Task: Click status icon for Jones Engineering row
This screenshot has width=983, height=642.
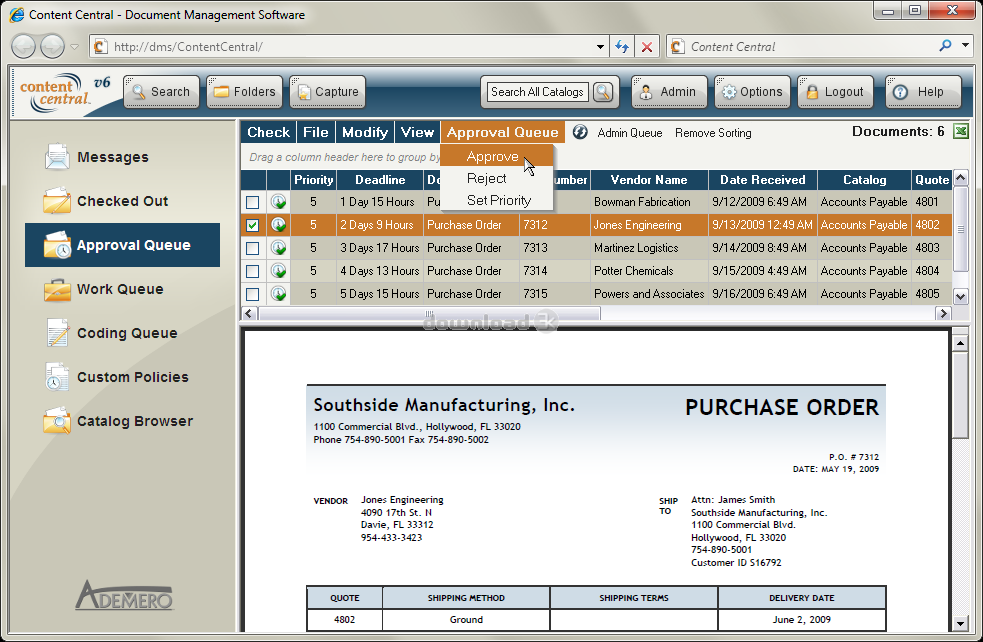Action: point(278,224)
